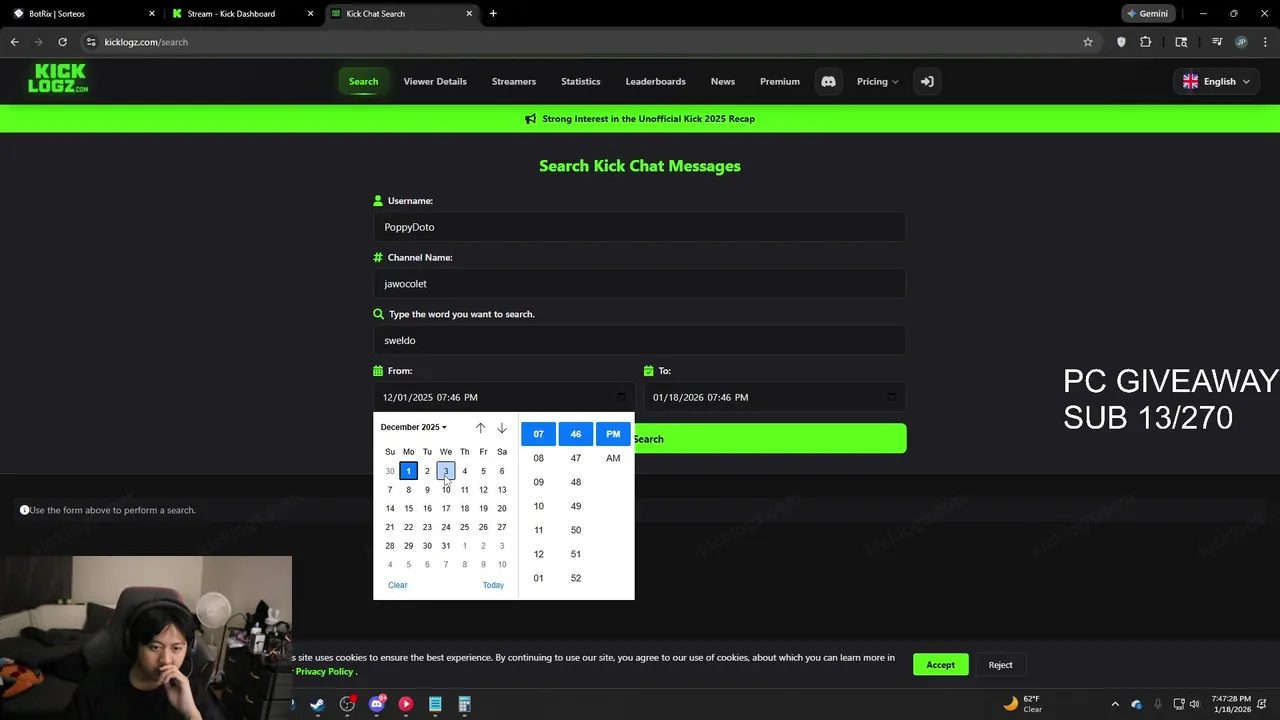
Task: Click the site info icon beside the URL
Action: 91,42
